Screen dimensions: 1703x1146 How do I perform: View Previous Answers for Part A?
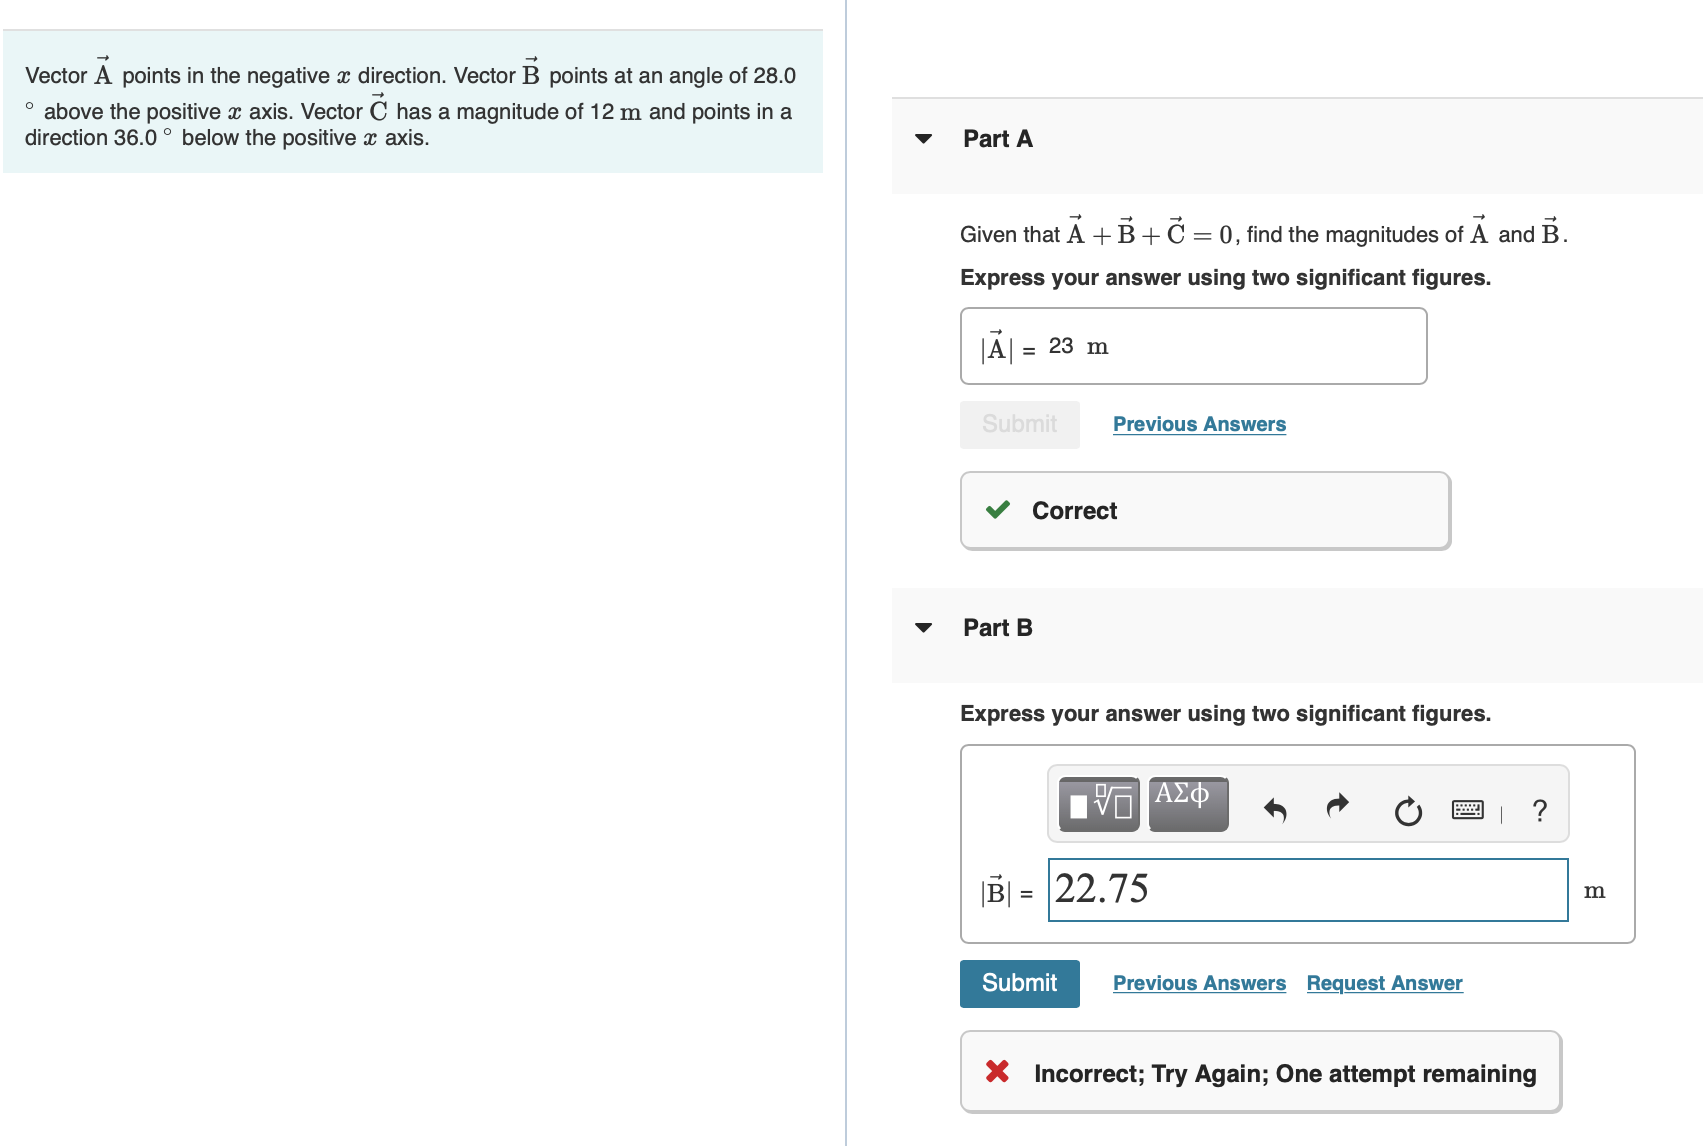click(x=1199, y=424)
